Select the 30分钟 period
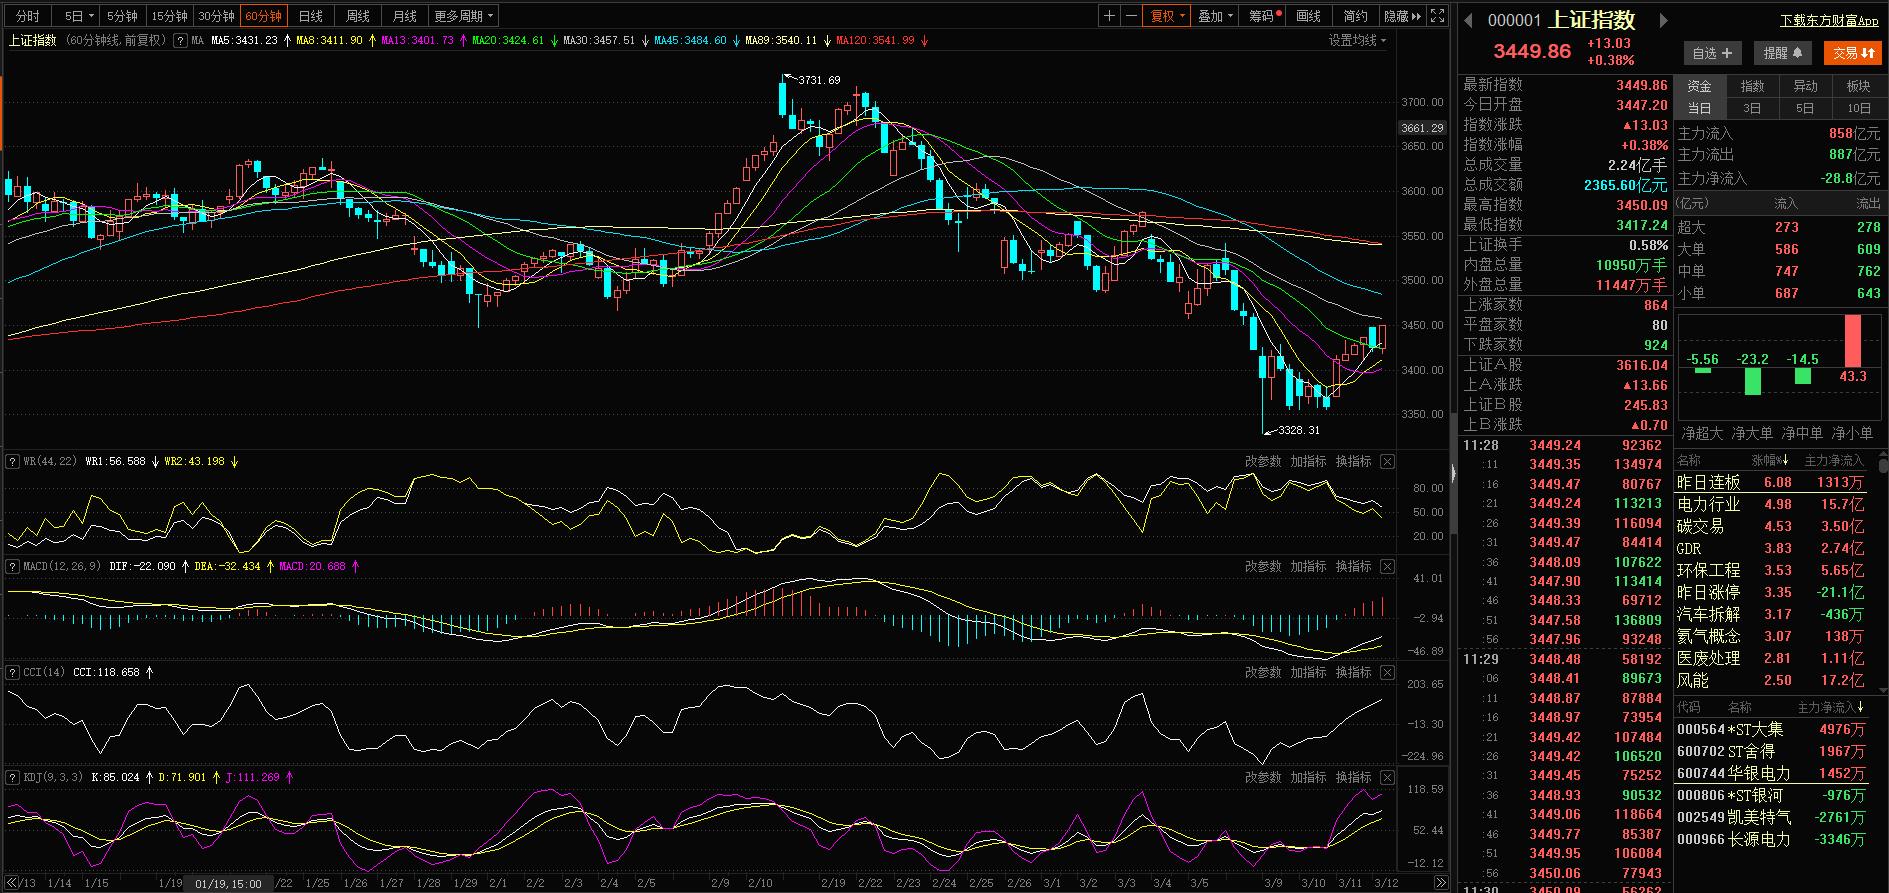 [216, 16]
